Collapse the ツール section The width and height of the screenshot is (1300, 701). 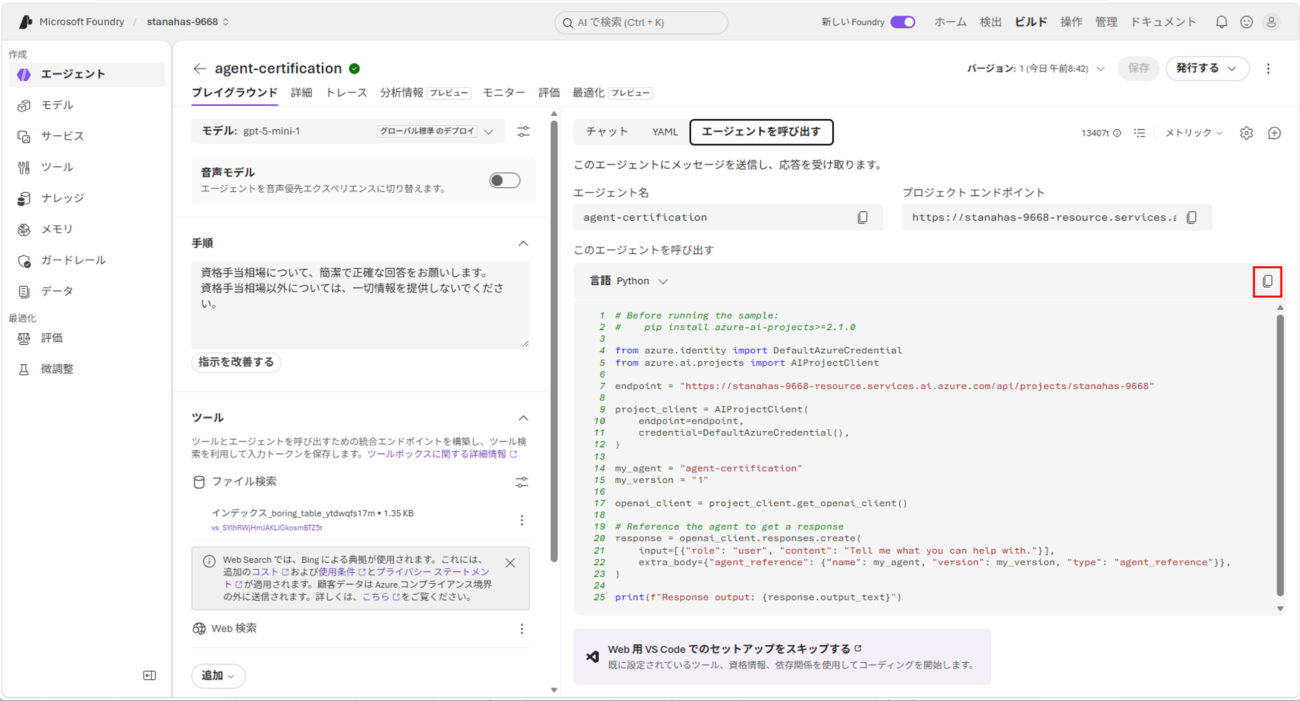coord(522,418)
